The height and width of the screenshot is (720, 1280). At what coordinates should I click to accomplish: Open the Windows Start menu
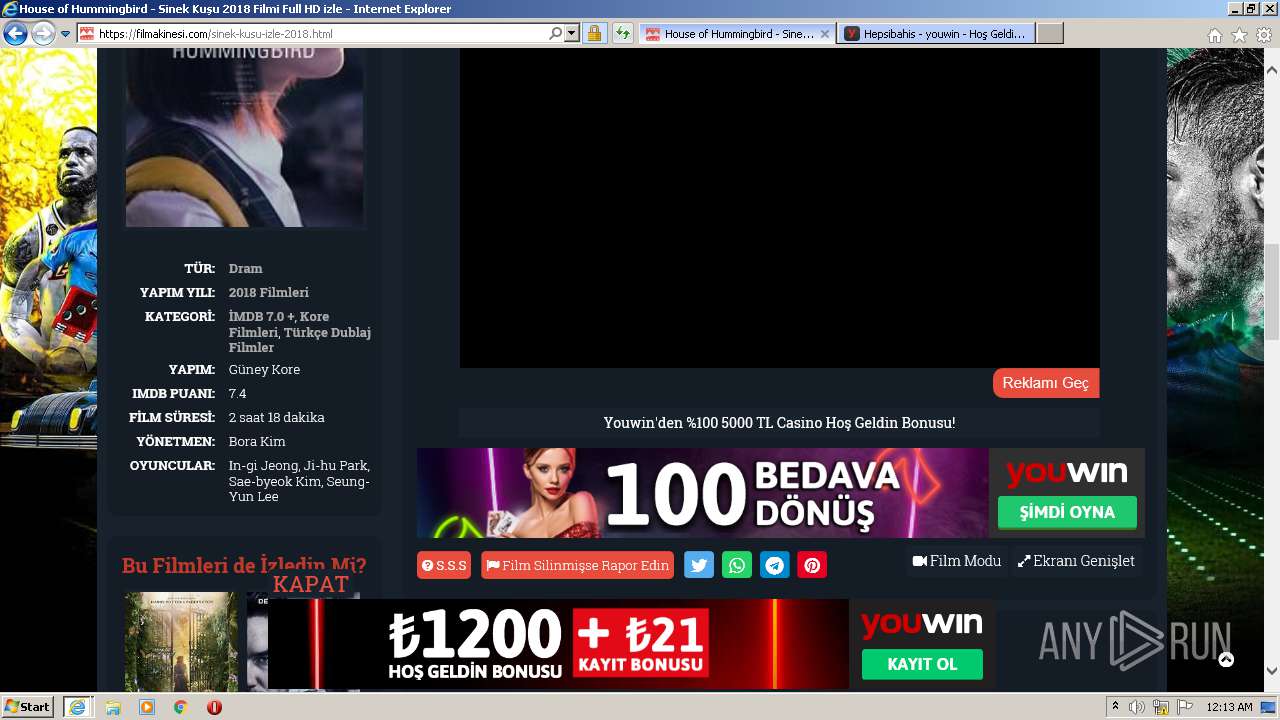[28, 706]
